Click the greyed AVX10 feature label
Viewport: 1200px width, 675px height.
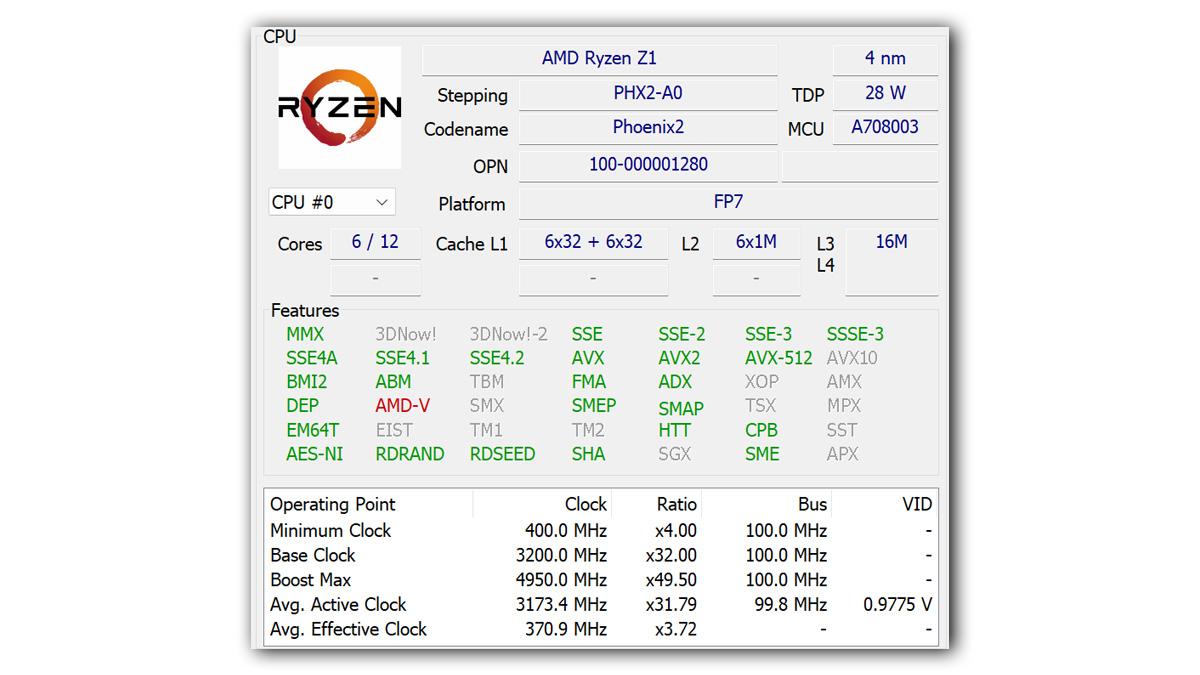coord(852,358)
